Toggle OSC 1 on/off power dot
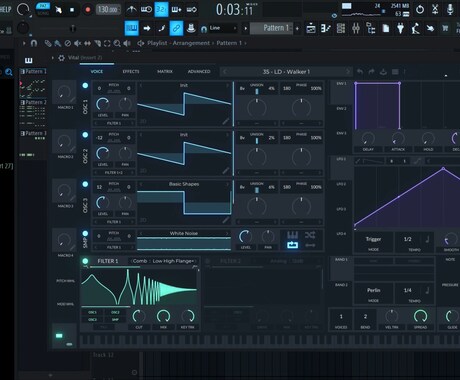The image size is (460, 380). 85,85
